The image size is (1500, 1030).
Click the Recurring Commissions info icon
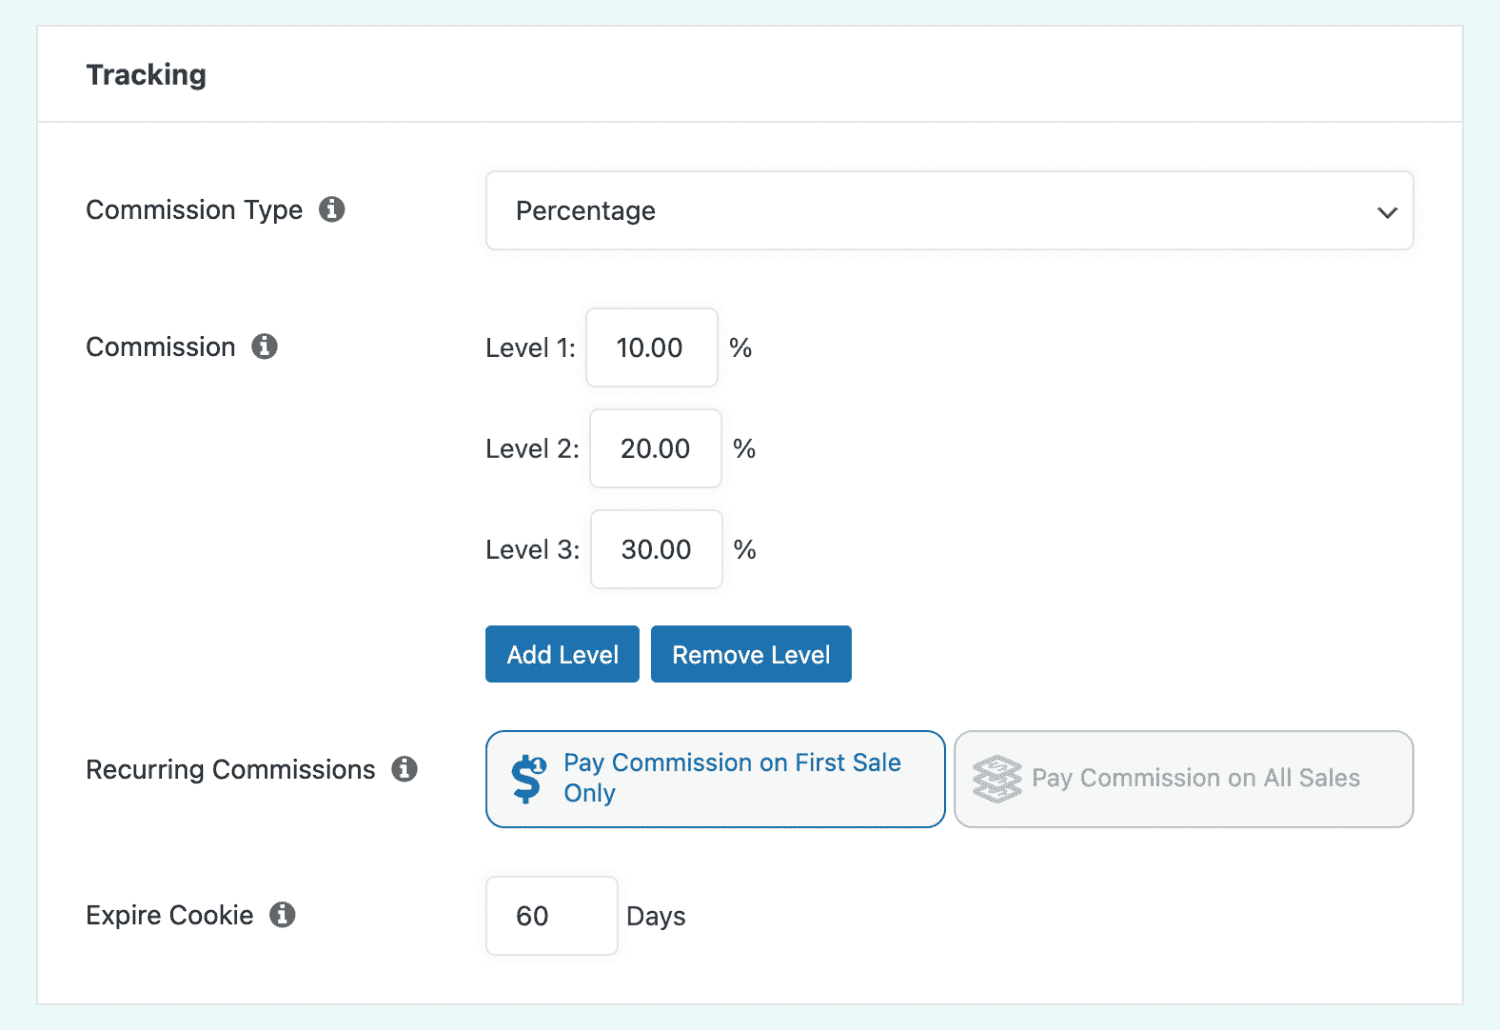[x=405, y=769]
